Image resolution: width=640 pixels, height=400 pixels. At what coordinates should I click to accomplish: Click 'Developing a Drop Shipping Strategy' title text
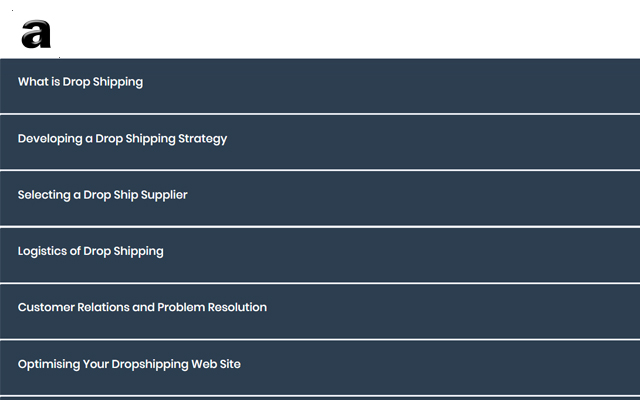tap(122, 138)
